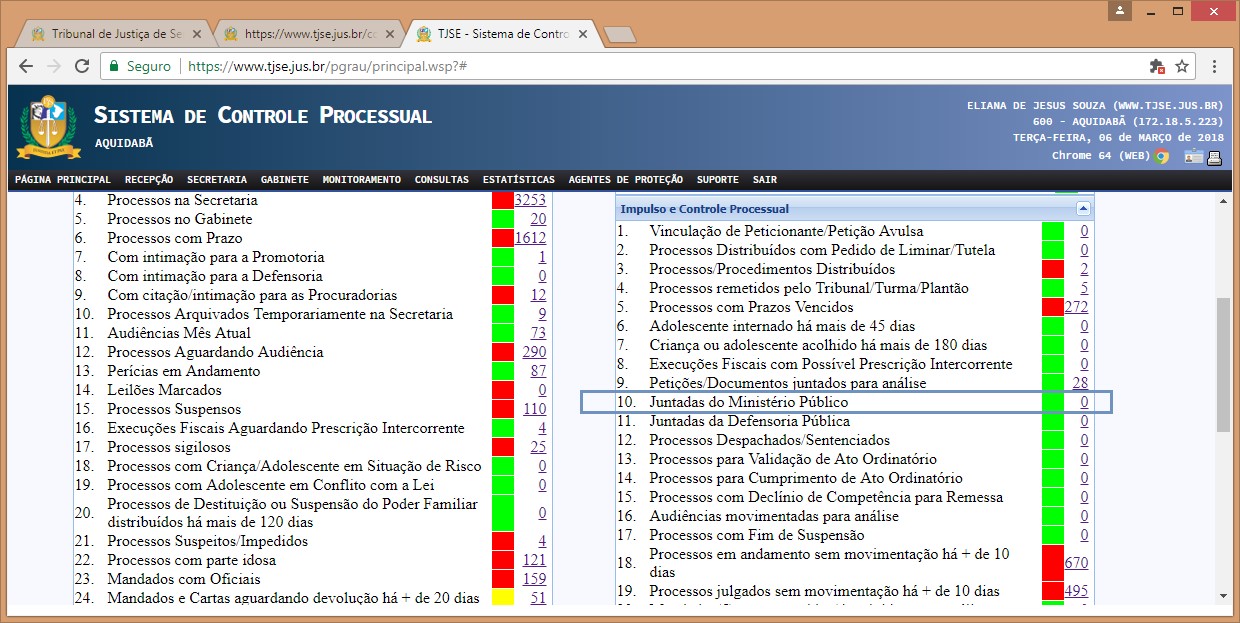Open the user ID card icon
The height and width of the screenshot is (623, 1240).
[x=1193, y=156]
